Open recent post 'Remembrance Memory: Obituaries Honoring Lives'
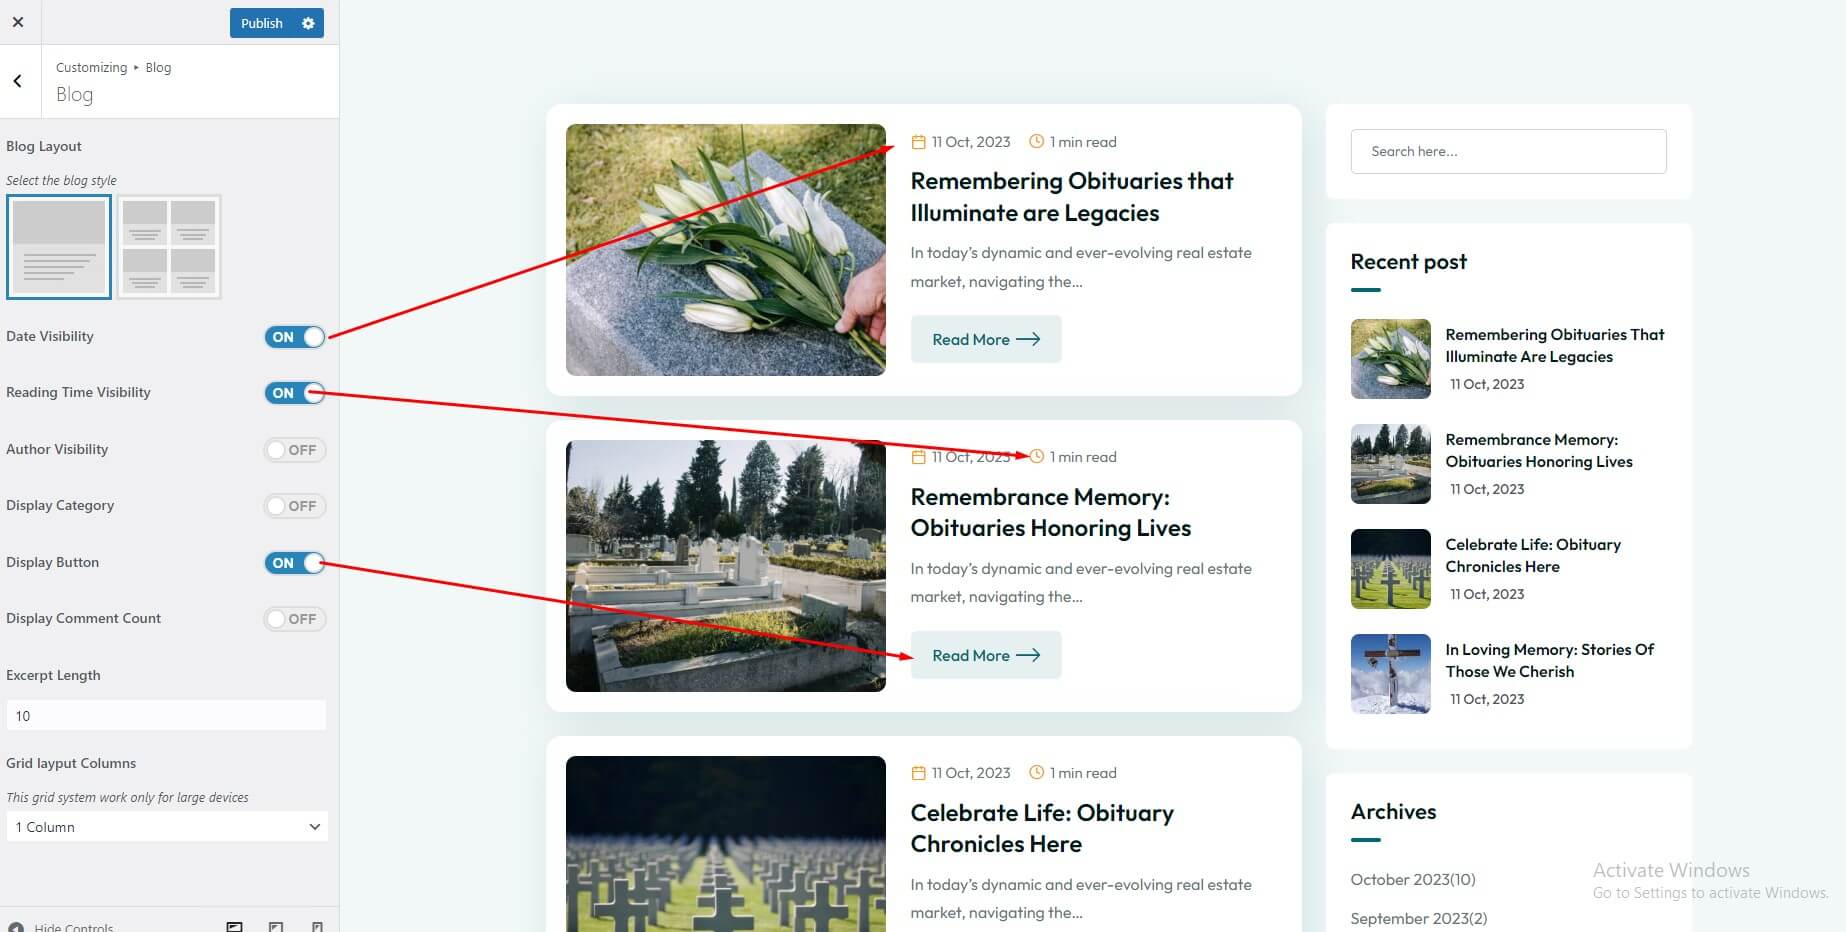Image resolution: width=1846 pixels, height=932 pixels. (1539, 450)
